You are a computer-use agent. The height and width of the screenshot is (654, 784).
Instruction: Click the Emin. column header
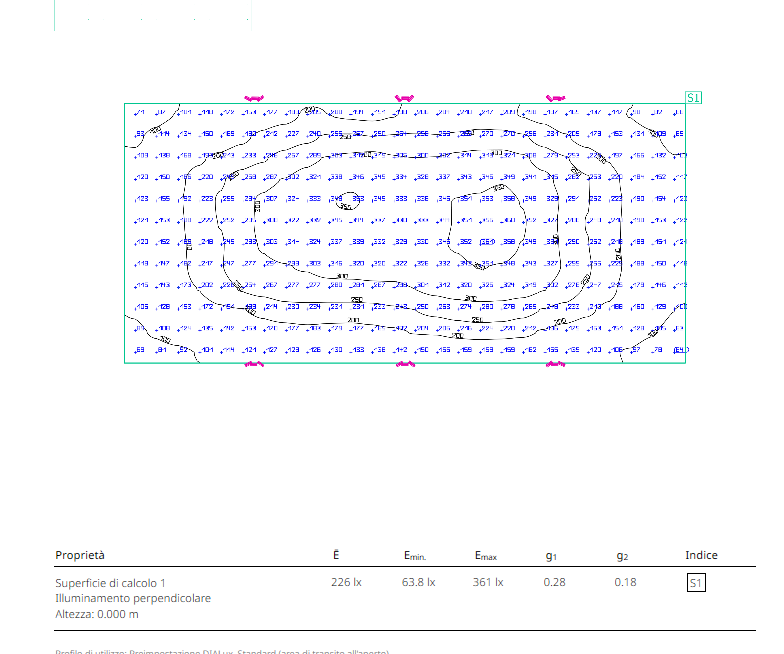(419, 556)
